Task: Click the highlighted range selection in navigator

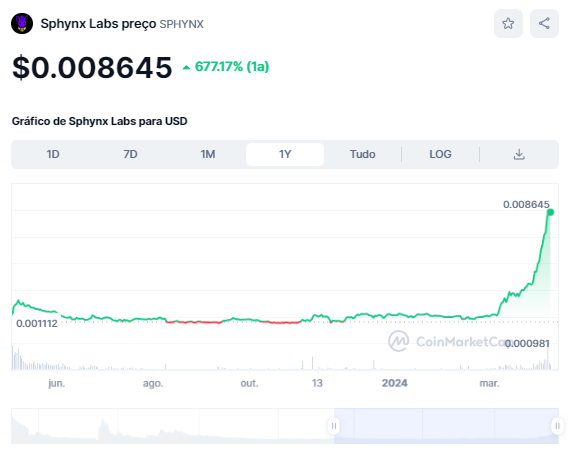Action: (446, 426)
